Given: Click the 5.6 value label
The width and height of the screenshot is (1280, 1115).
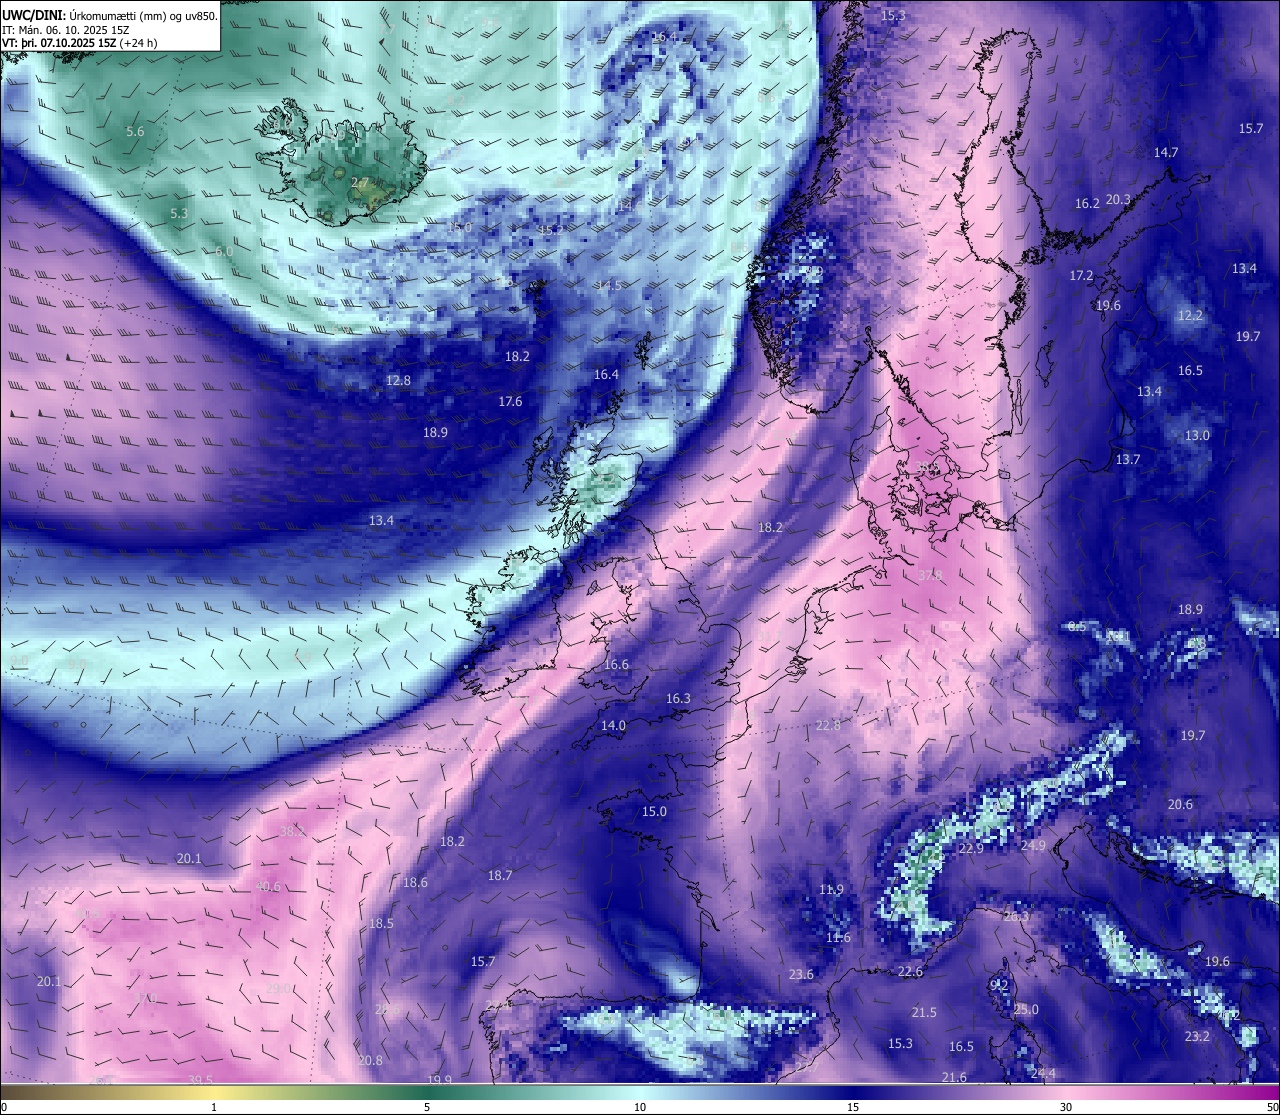Looking at the screenshot, I should 135,132.
